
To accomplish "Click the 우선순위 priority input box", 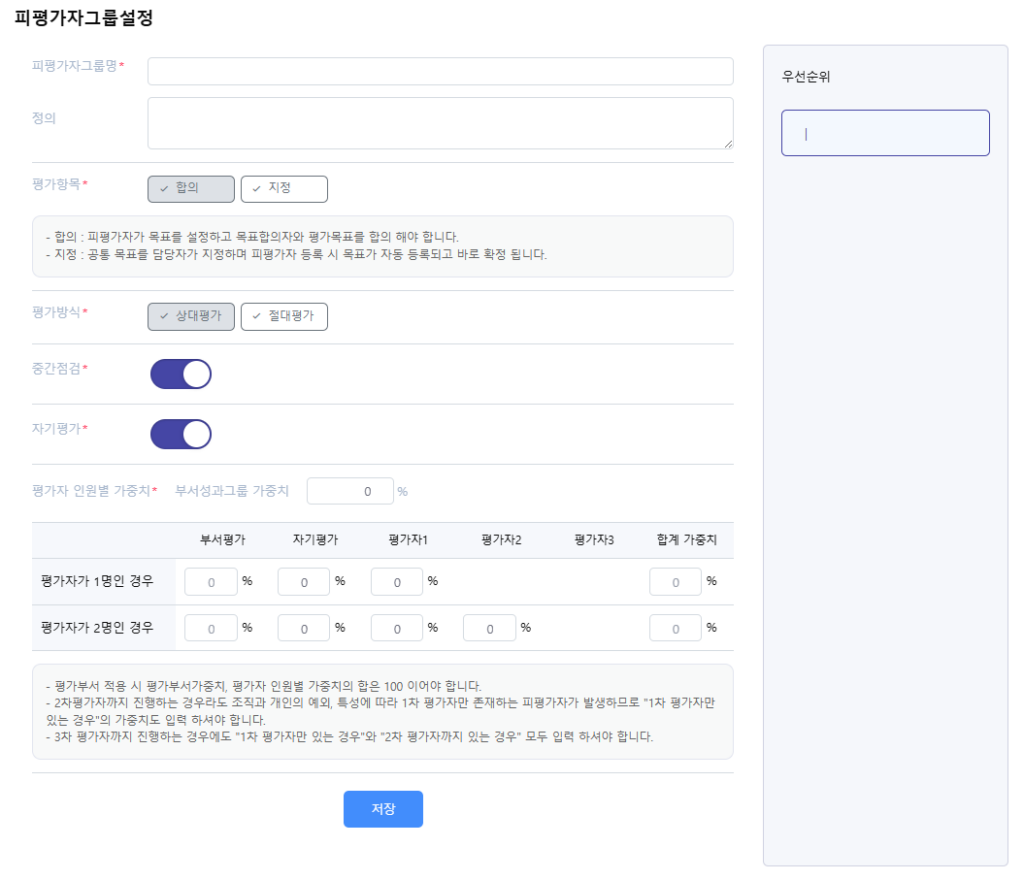I will 885,133.
